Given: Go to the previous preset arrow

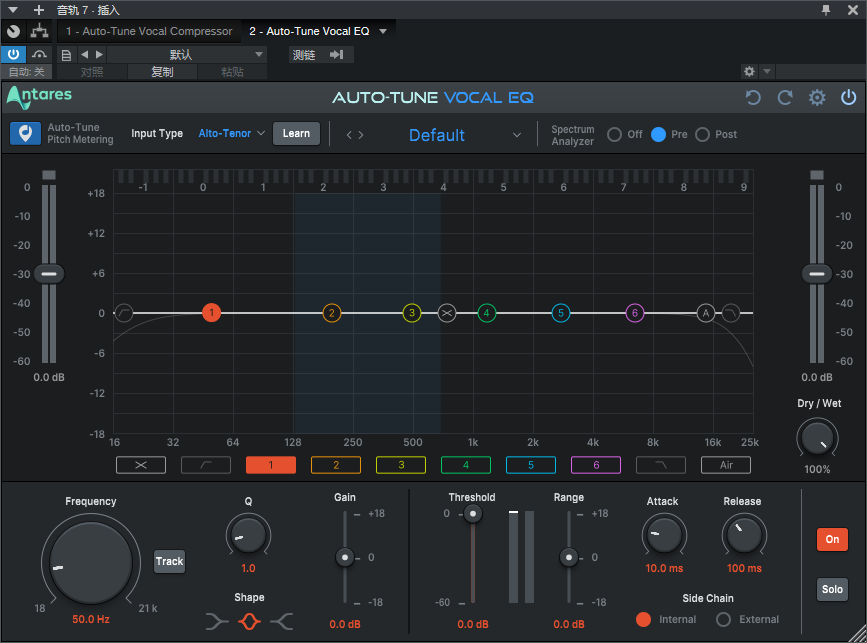Looking at the screenshot, I should (349, 135).
